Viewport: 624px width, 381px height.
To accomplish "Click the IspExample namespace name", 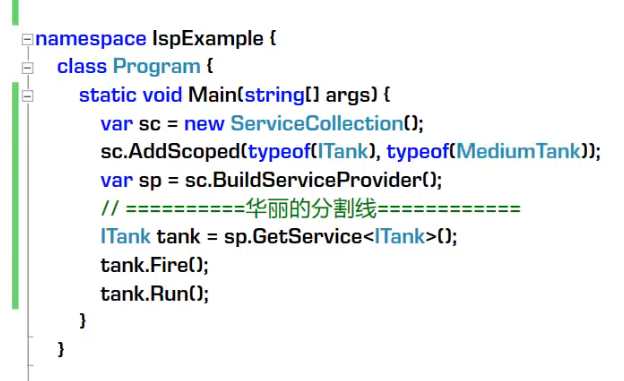I will [x=208, y=39].
